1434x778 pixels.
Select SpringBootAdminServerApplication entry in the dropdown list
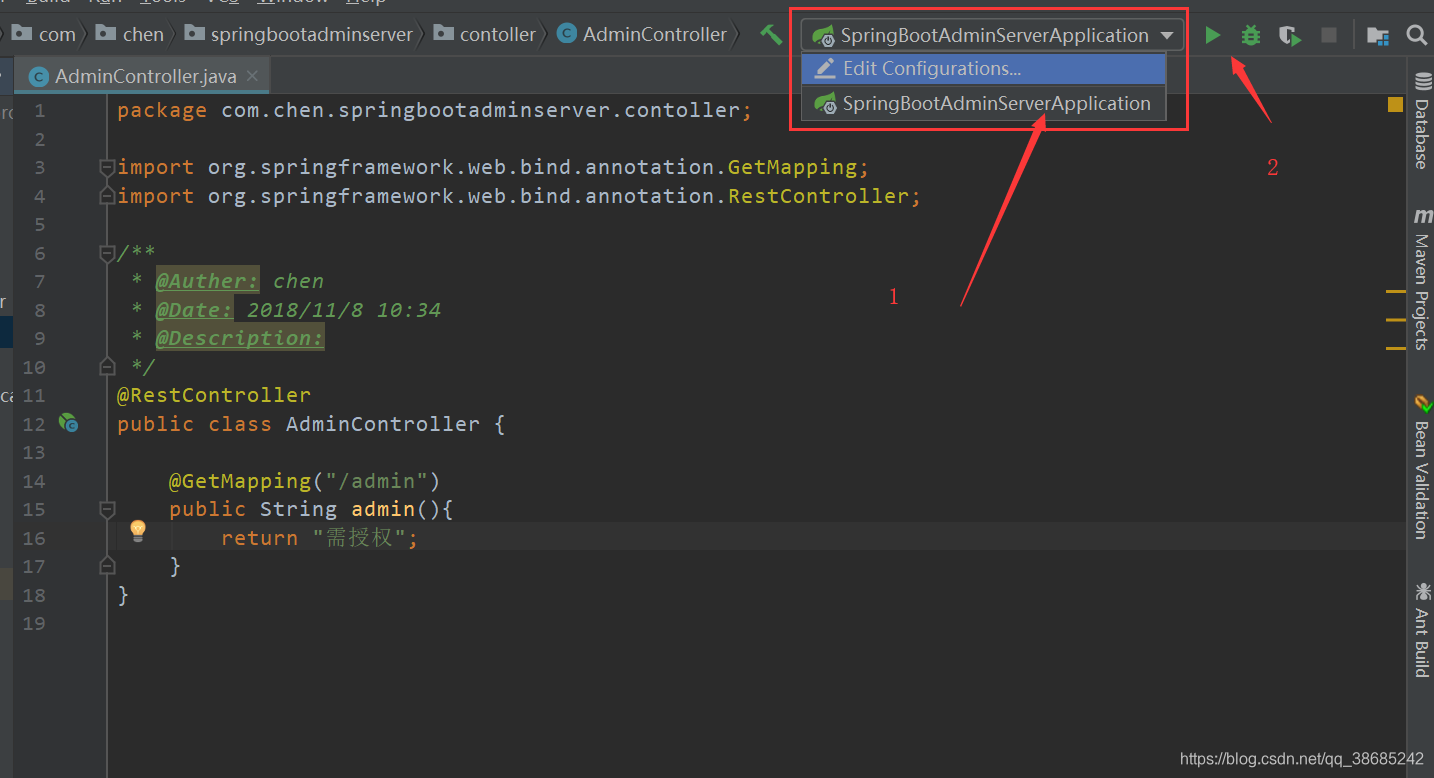[983, 103]
